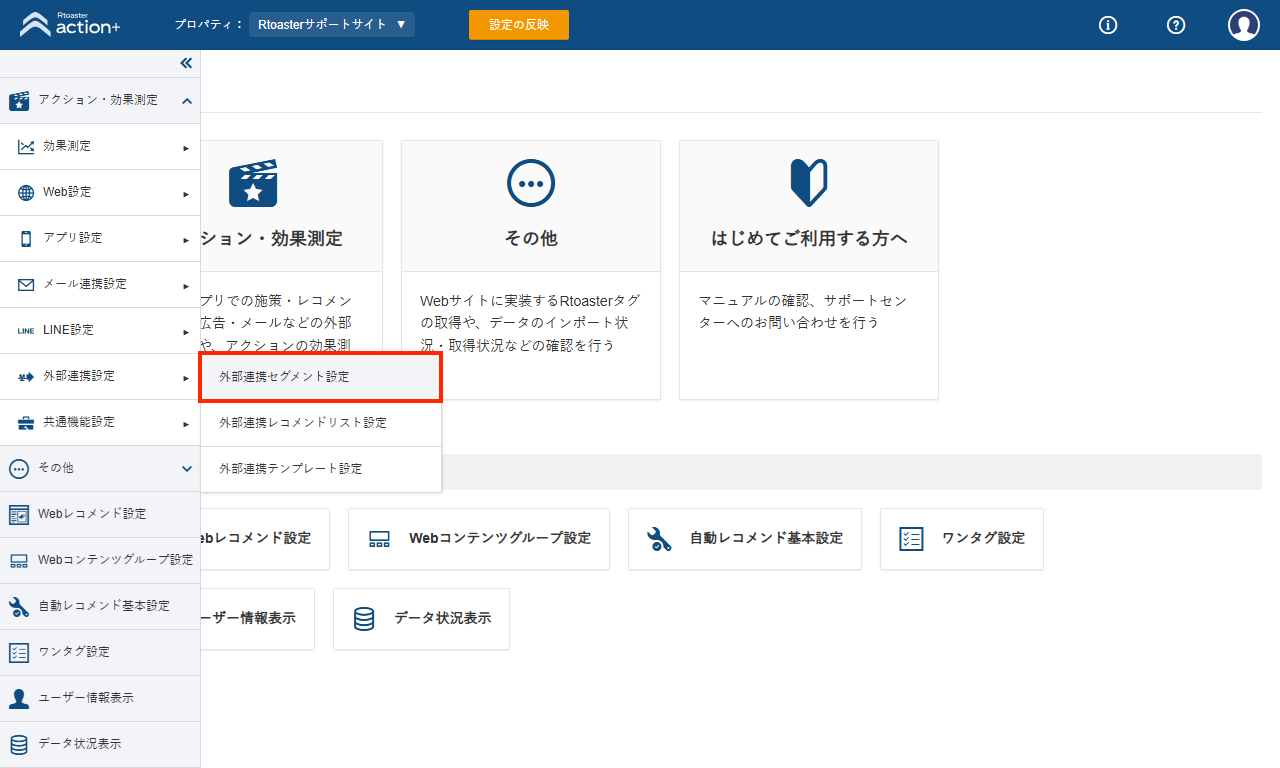The height and width of the screenshot is (768, 1280).
Task: Click the 設定の反映 orange button
Action: click(x=519, y=25)
